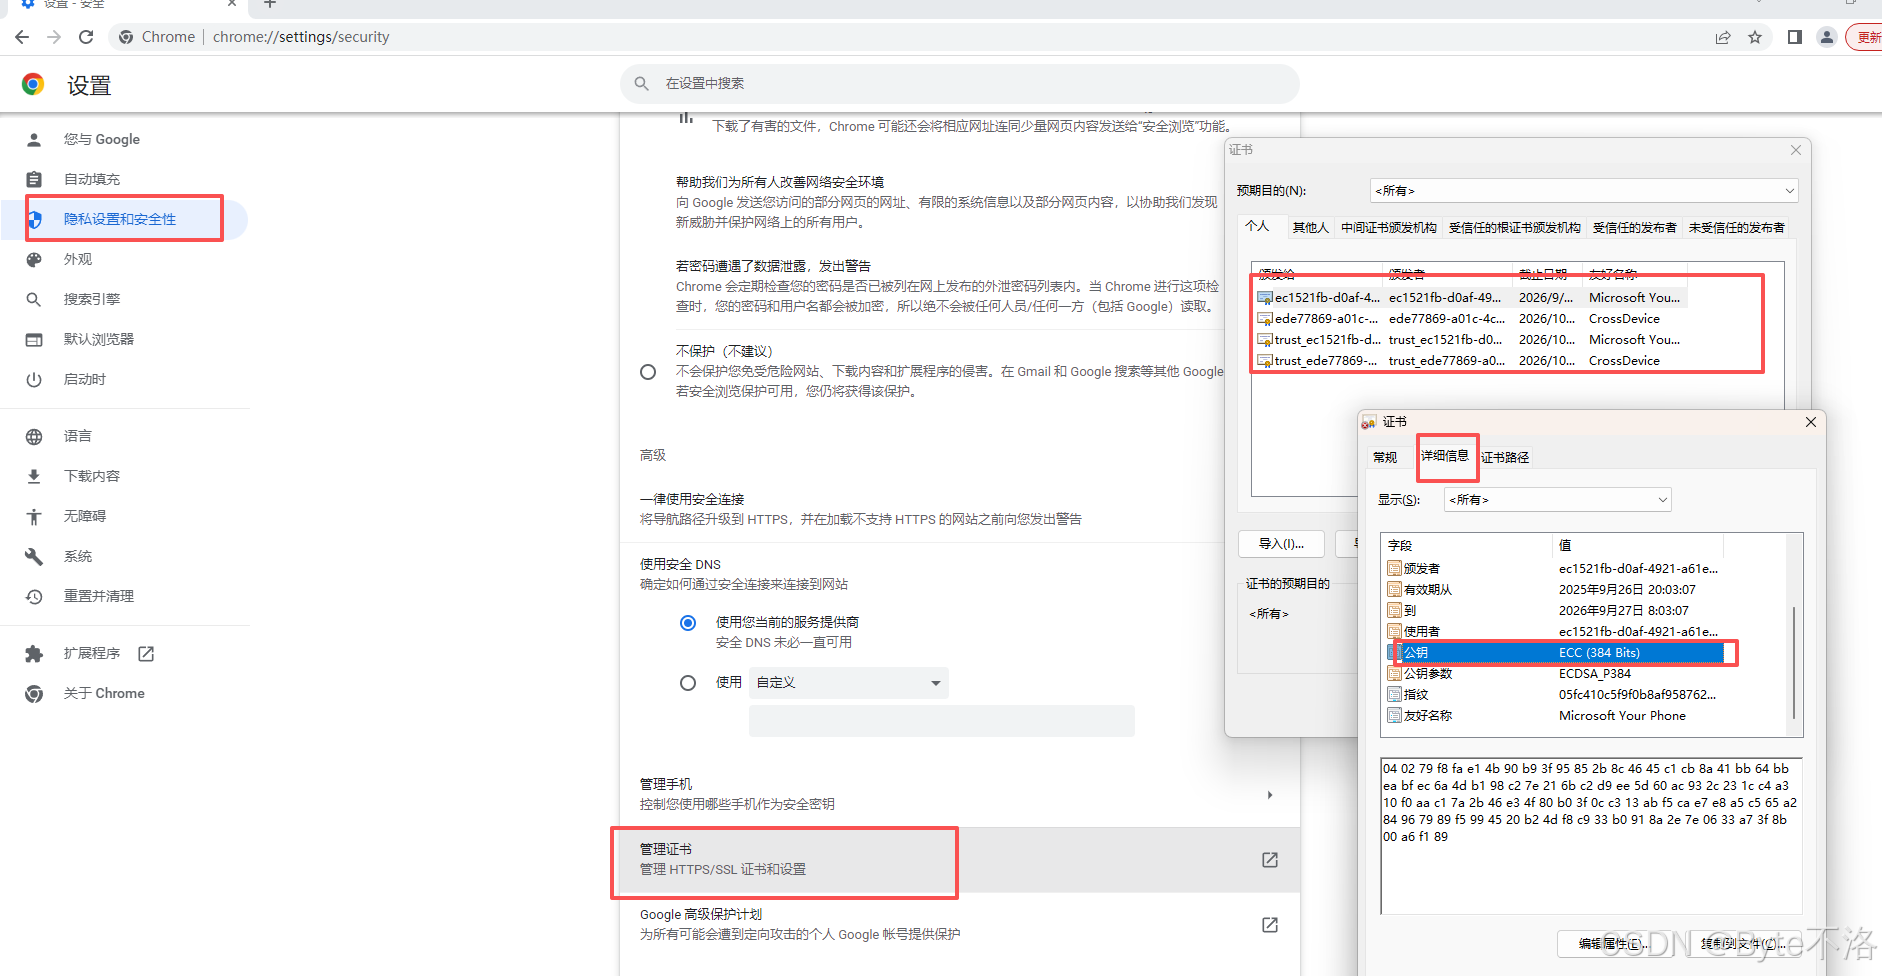Click the browser reload icon
This screenshot has height=976, width=1882.
coord(86,37)
